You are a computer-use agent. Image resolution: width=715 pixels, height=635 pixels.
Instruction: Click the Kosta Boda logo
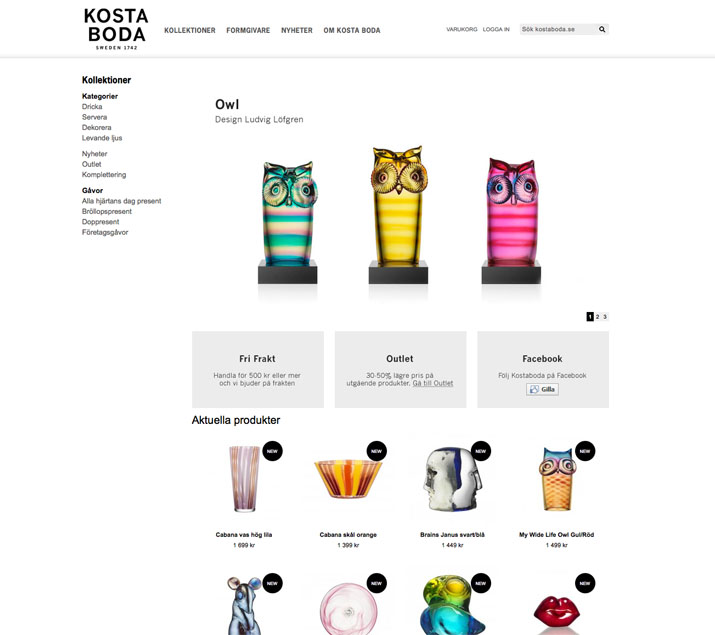tap(116, 29)
